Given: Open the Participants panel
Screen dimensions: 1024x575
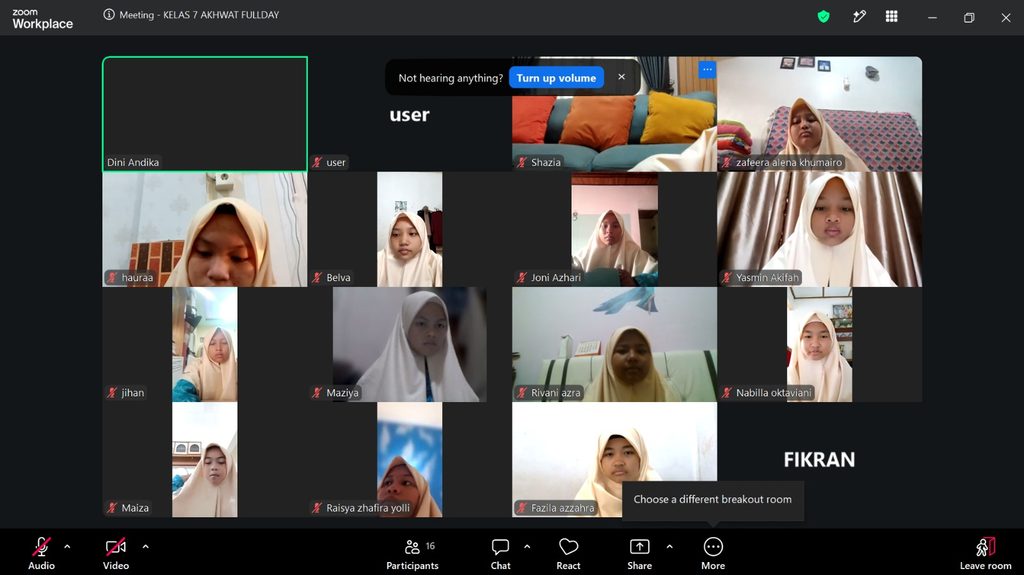Looking at the screenshot, I should [x=412, y=553].
